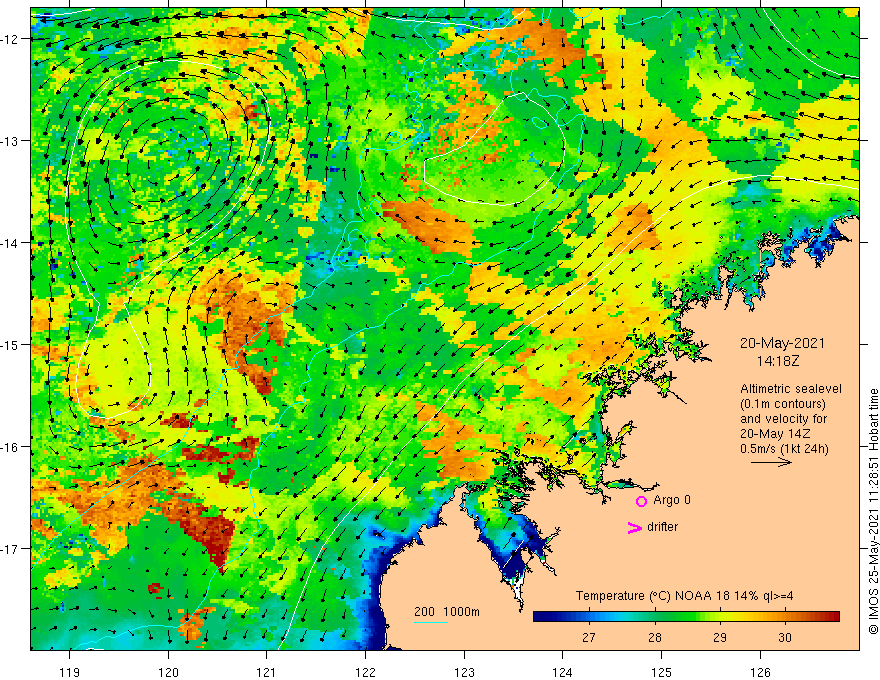Click the colorbar value 29
The image size is (880, 680).
pos(719,637)
